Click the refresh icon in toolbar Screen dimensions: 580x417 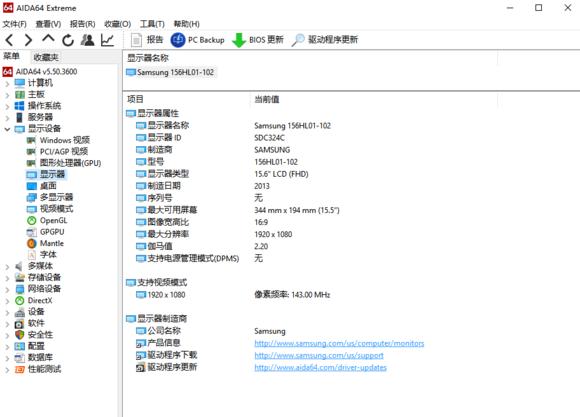(68, 40)
